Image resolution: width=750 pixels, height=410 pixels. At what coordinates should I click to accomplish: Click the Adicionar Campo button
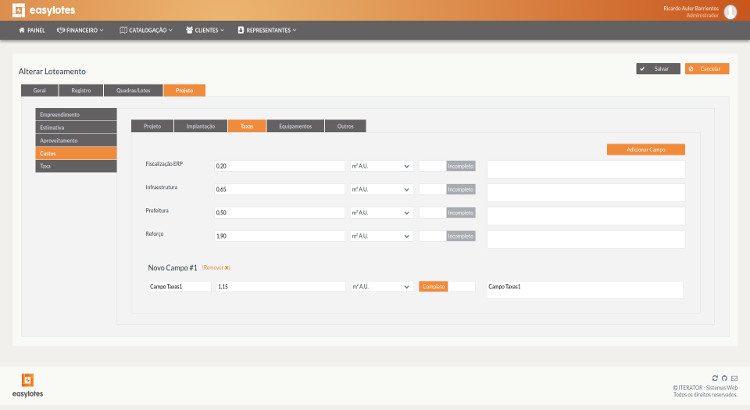point(646,150)
